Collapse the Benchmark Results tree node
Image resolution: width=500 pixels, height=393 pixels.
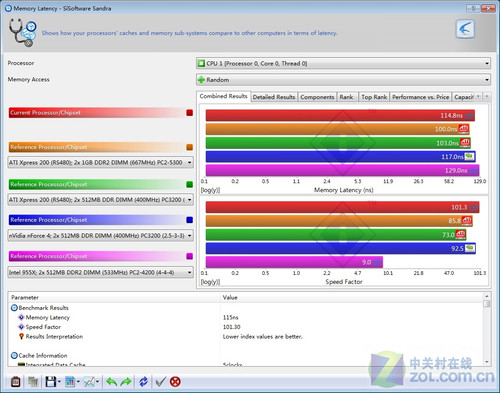14,308
